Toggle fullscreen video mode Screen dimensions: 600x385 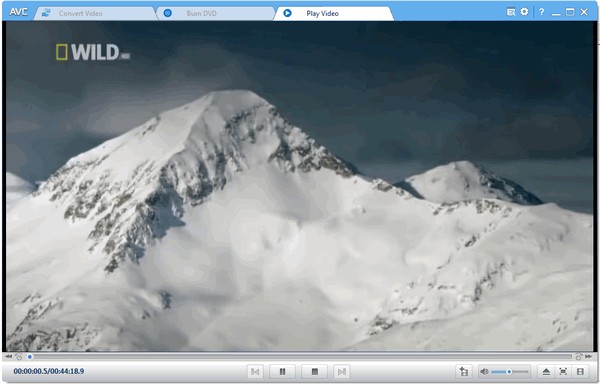click(563, 371)
